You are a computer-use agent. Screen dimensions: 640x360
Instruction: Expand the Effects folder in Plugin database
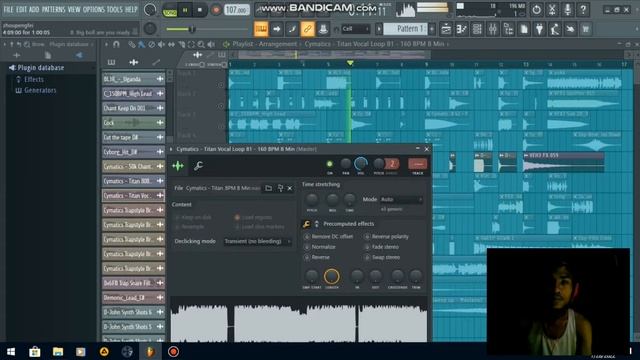(33, 79)
